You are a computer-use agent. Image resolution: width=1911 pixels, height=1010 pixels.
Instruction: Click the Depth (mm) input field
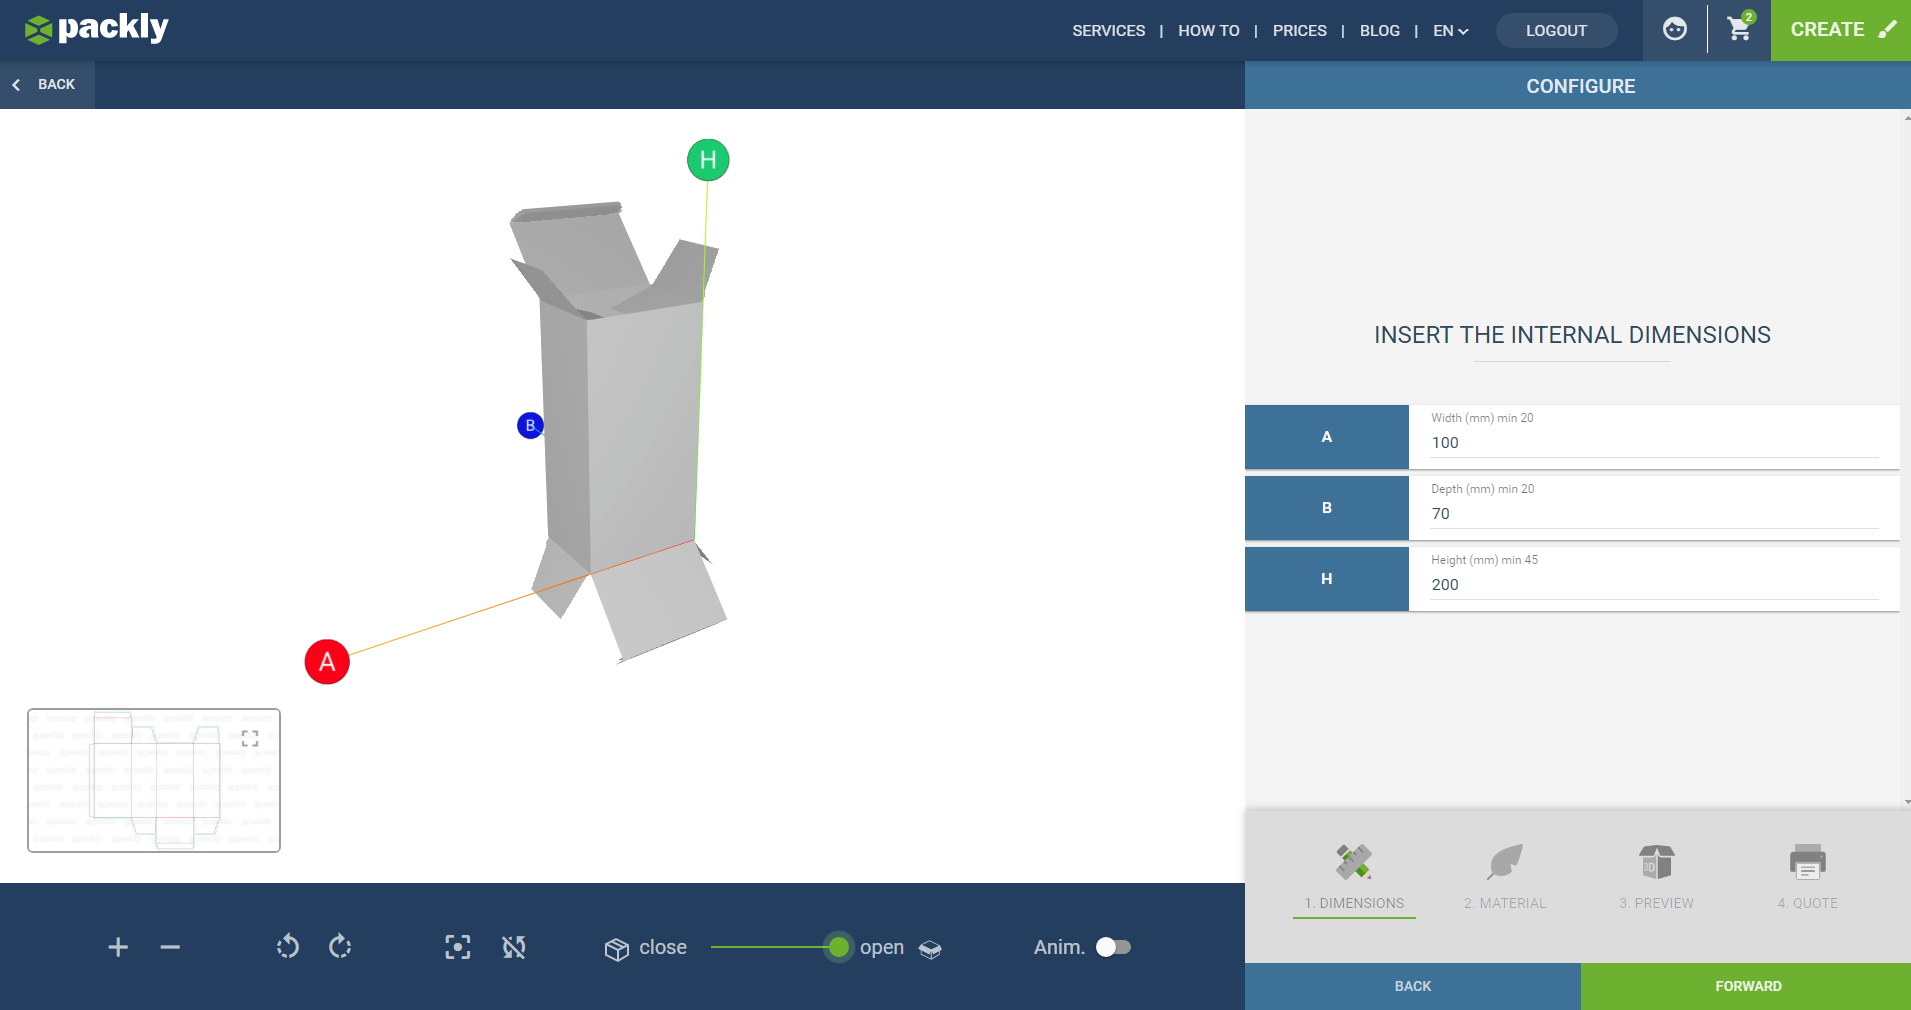click(x=1654, y=514)
